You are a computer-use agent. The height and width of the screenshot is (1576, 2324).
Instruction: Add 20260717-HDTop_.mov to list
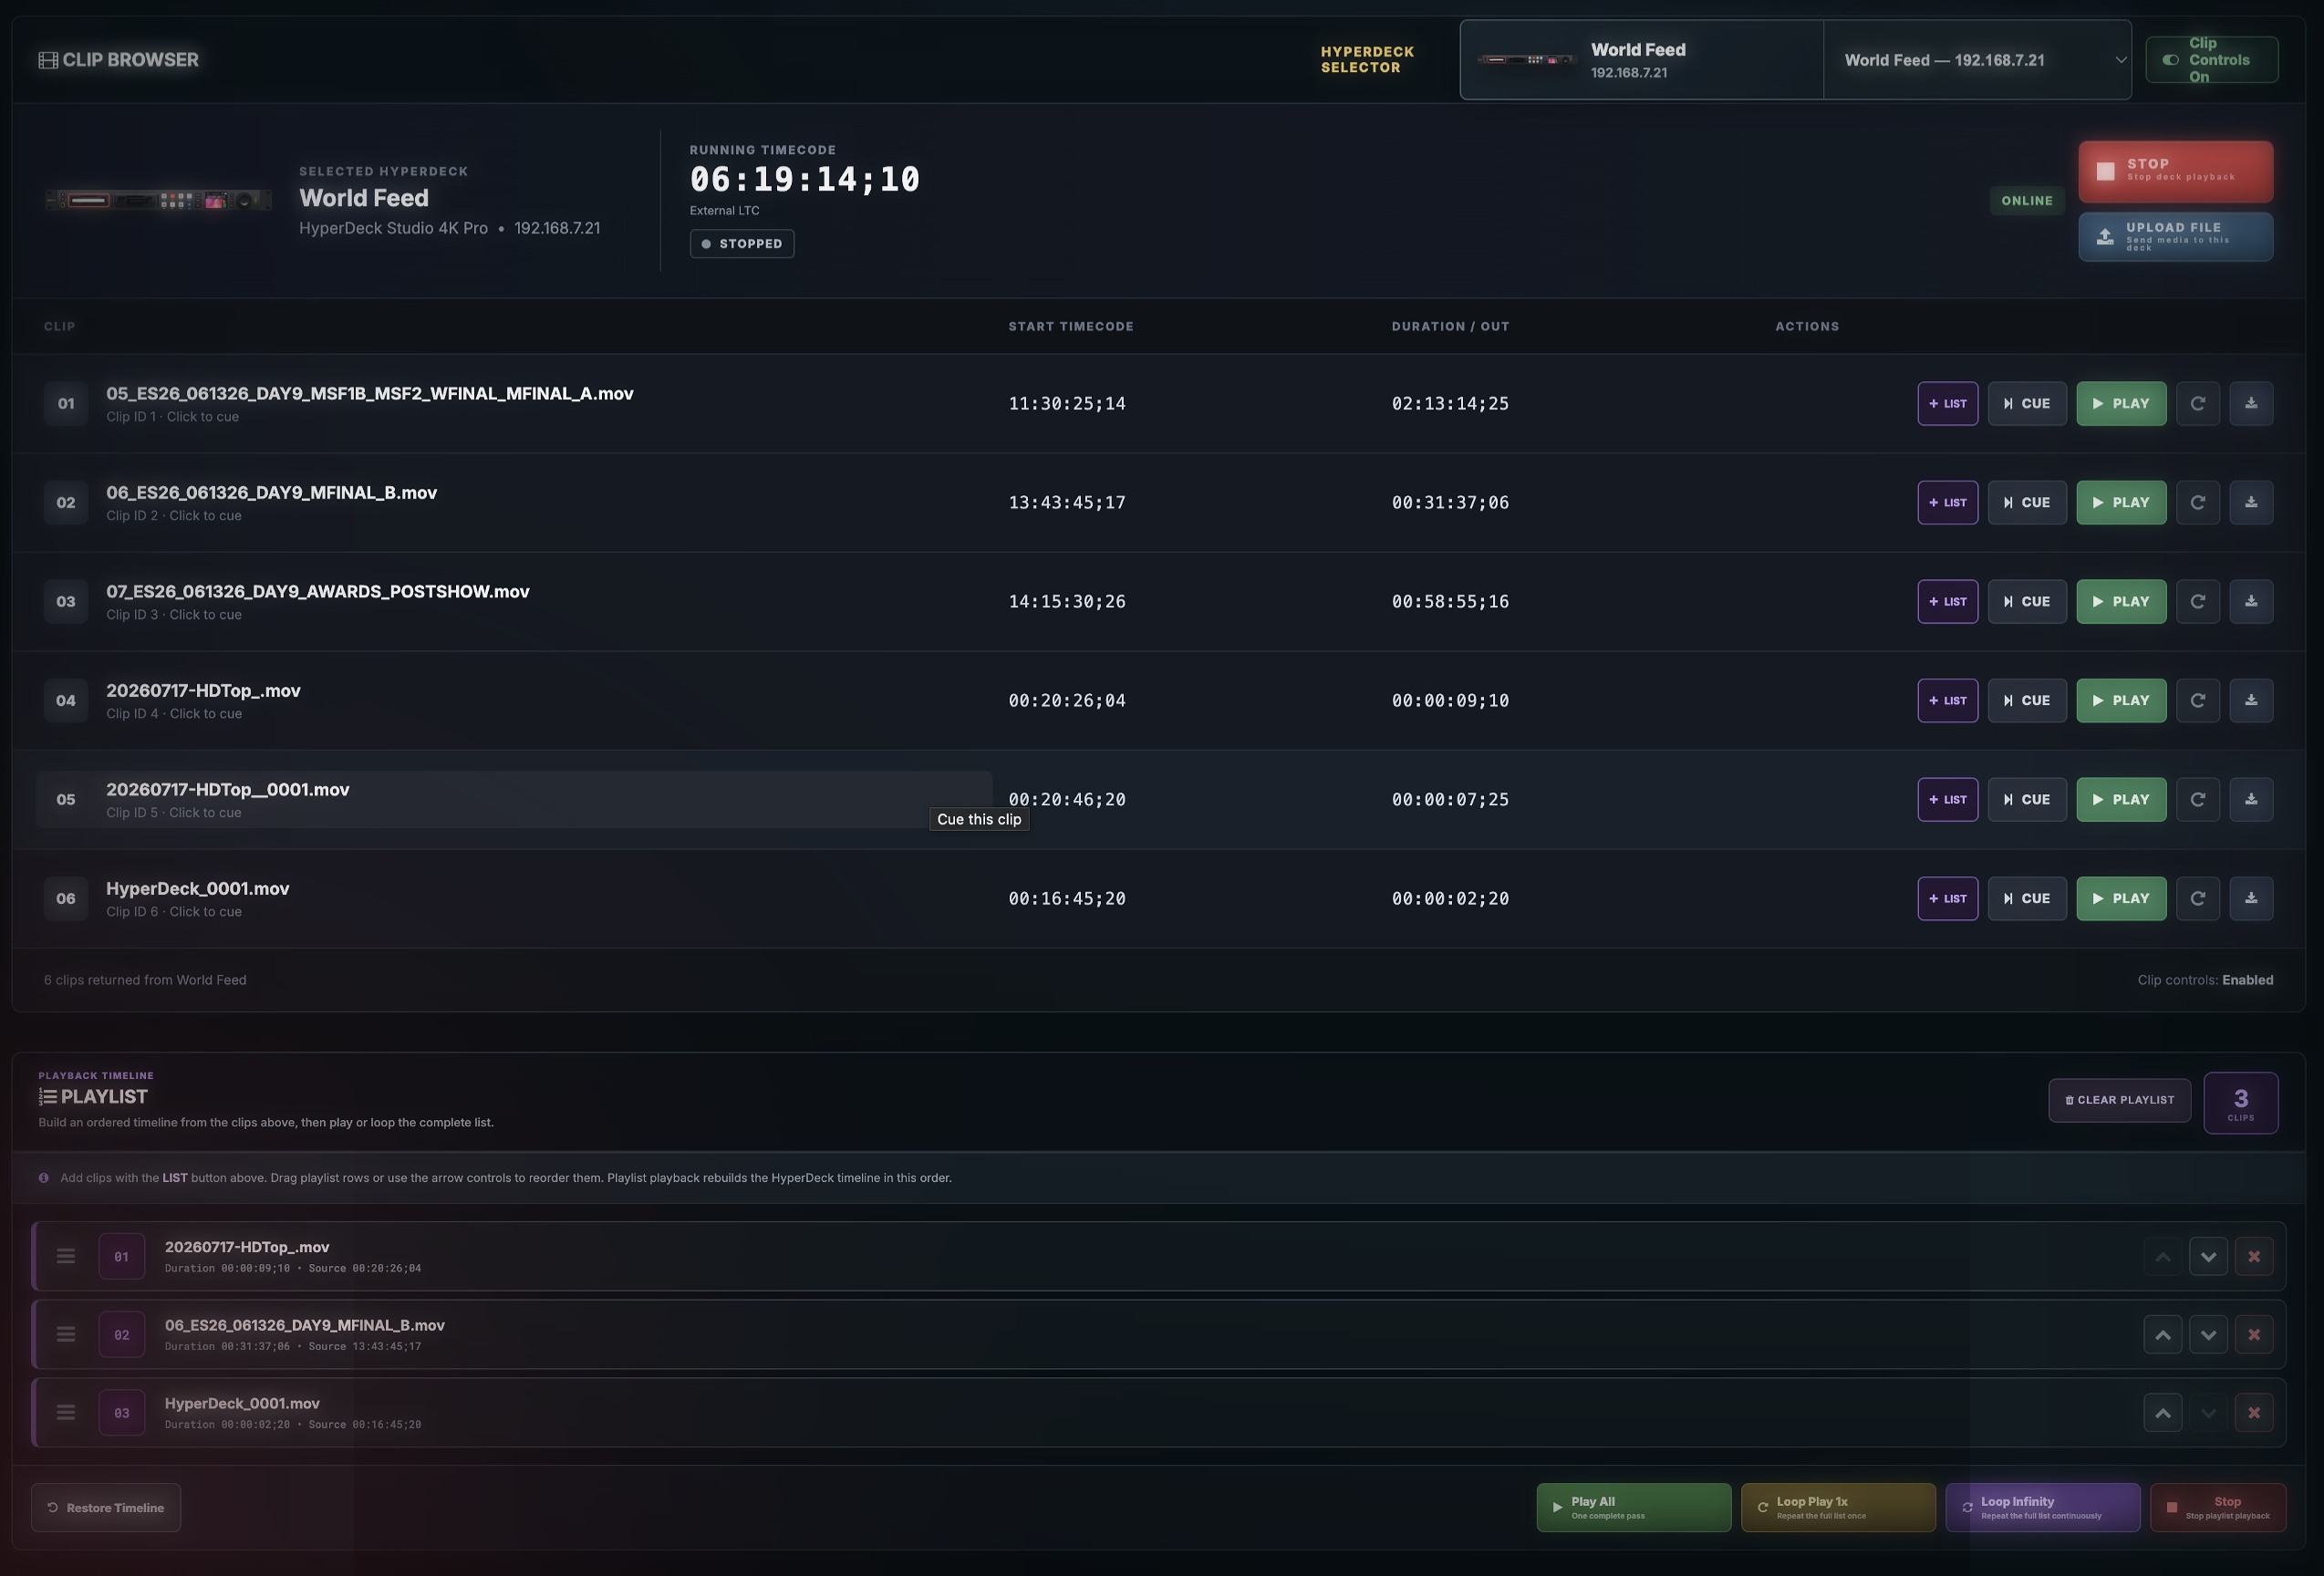[1947, 701]
